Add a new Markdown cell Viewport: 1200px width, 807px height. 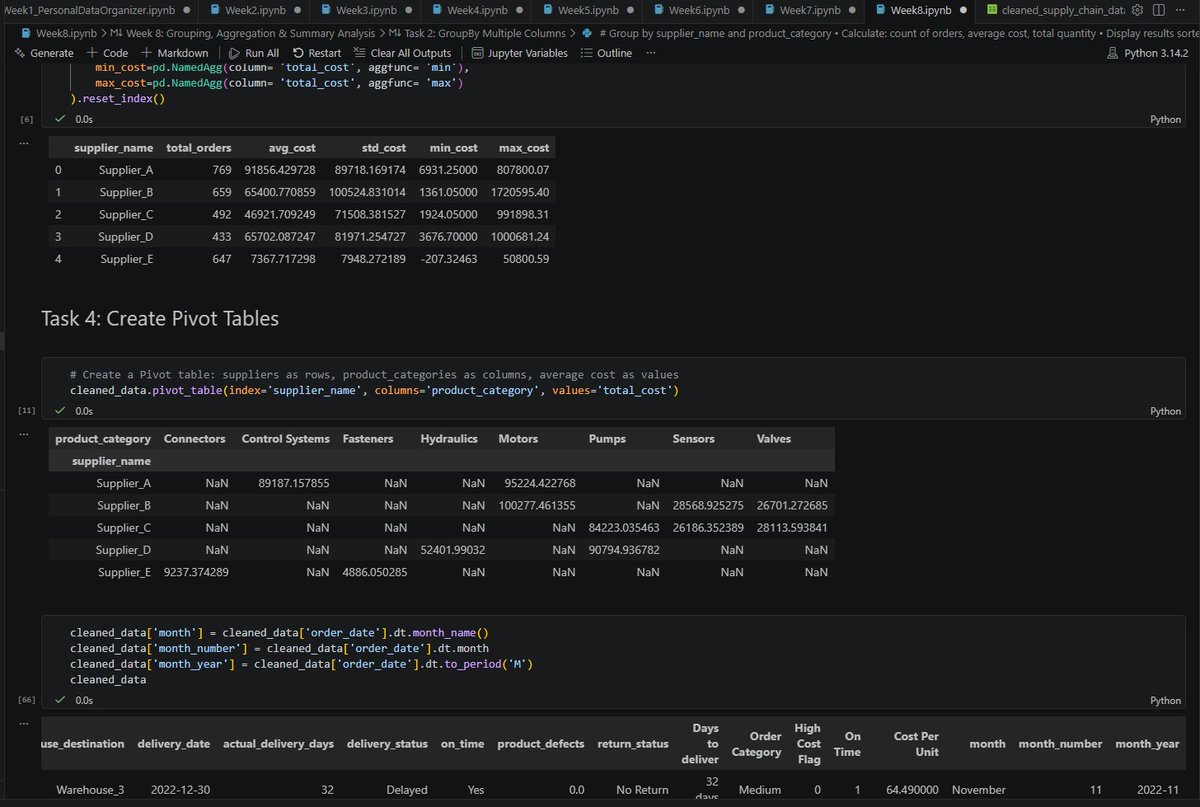click(x=175, y=53)
